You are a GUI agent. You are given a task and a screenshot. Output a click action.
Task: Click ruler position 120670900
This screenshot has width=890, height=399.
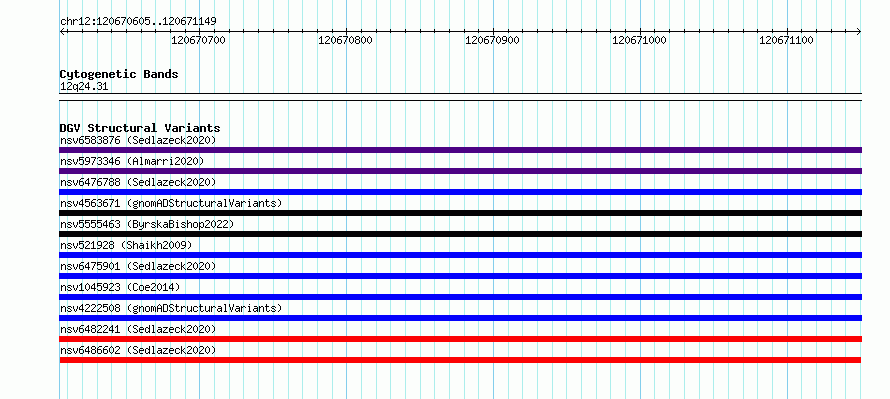pos(492,40)
